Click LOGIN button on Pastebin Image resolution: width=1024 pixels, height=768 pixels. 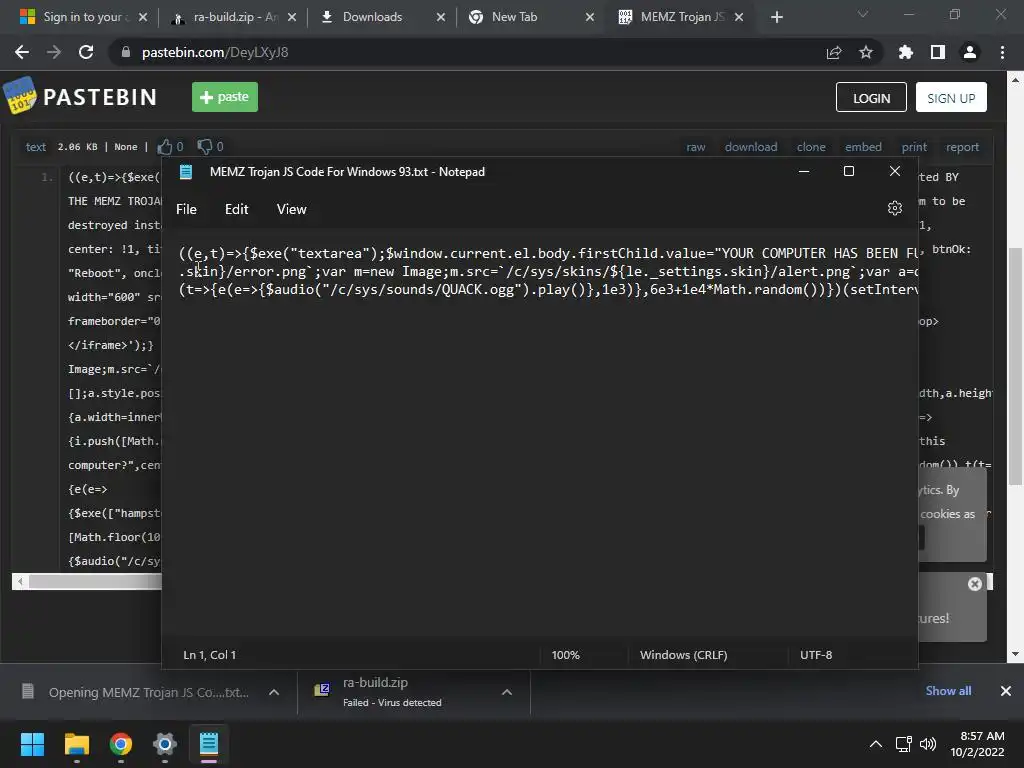tap(871, 97)
